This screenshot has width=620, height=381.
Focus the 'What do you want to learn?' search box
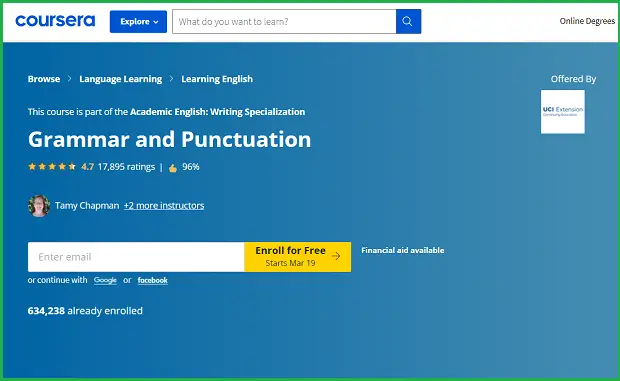click(x=284, y=22)
